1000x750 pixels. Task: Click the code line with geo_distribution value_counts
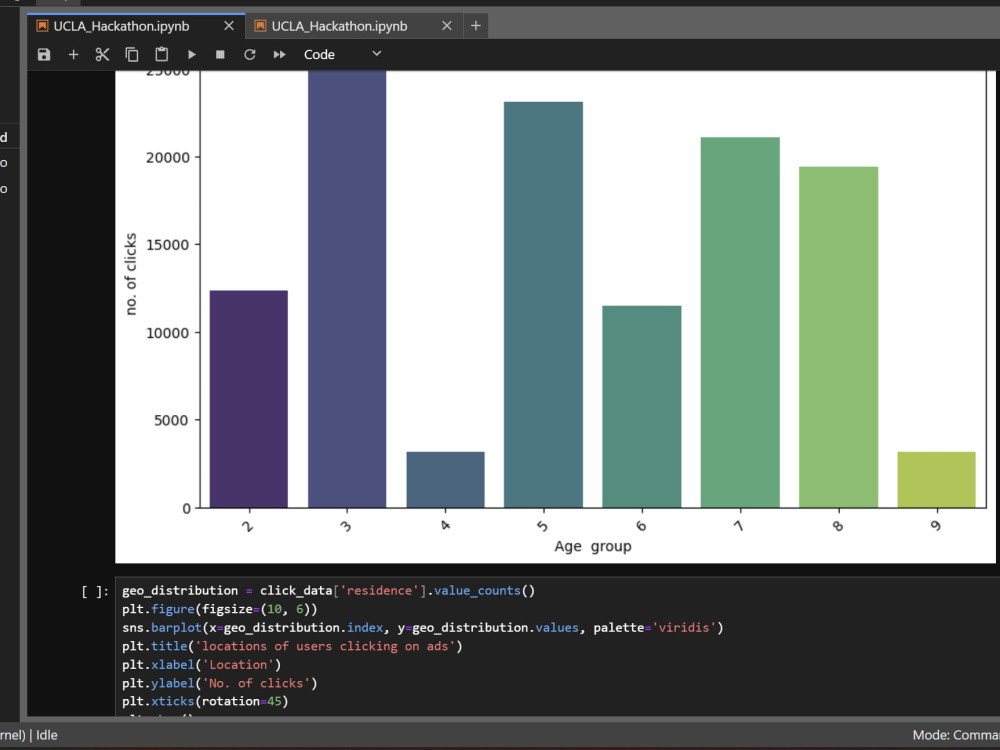tap(328, 591)
